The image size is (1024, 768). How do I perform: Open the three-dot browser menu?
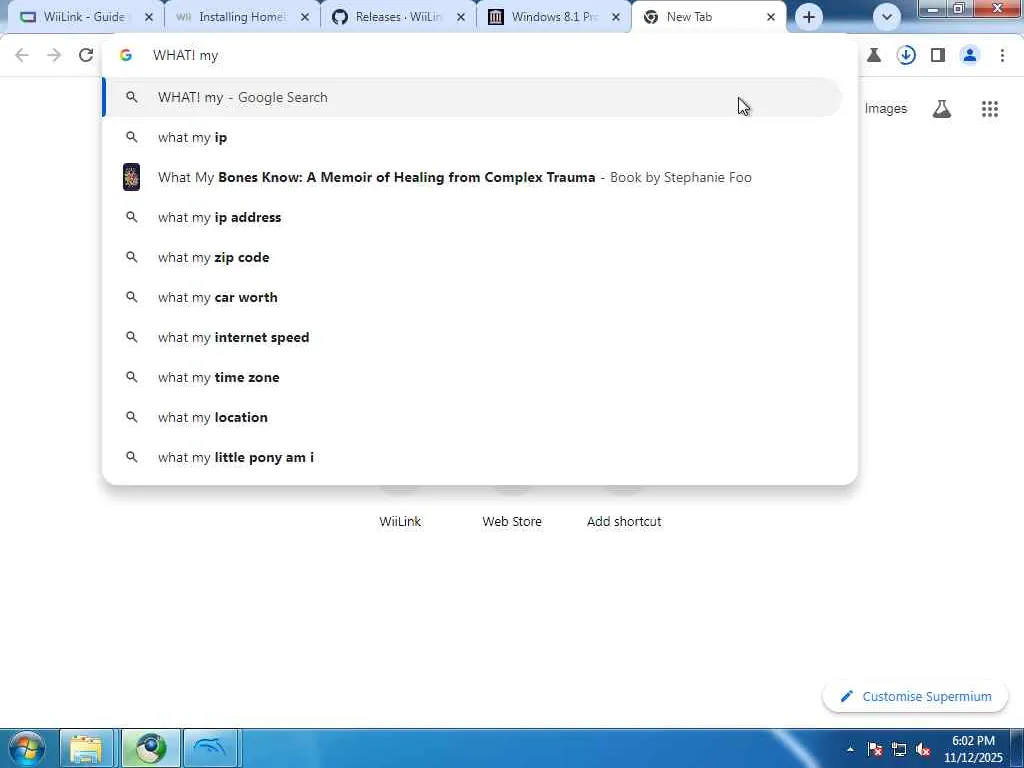[x=1002, y=56]
